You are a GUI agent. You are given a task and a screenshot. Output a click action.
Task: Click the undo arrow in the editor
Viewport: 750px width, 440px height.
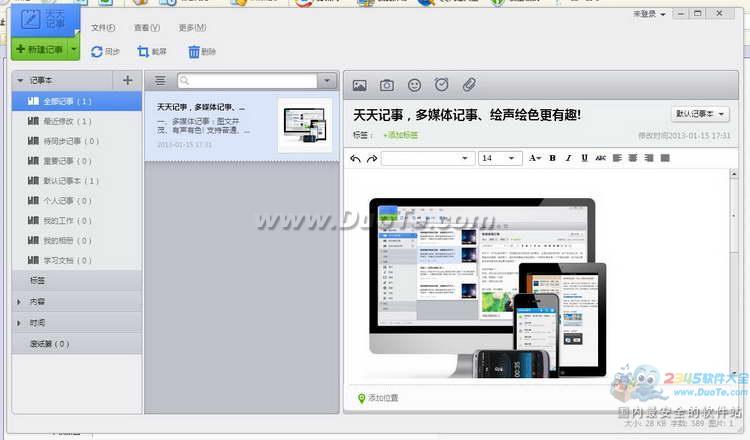(x=356, y=158)
